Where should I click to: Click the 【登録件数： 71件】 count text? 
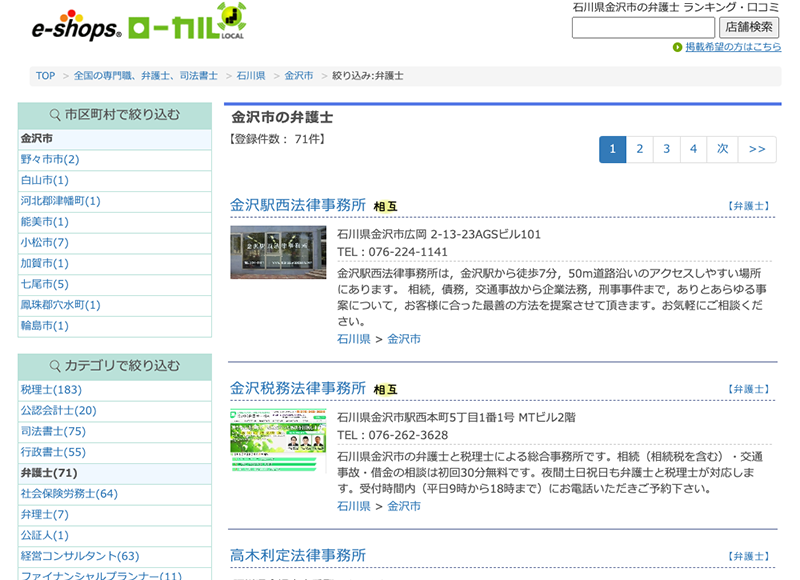coord(277,139)
